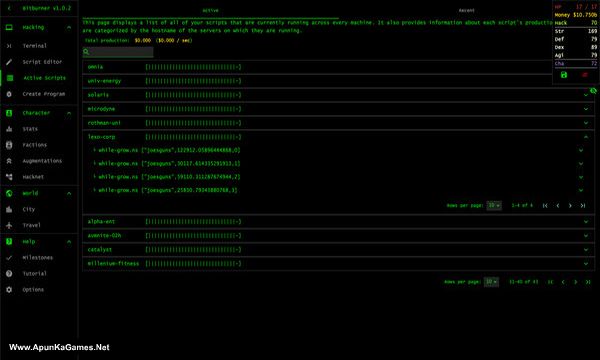The width and height of the screenshot is (600, 360).
Task: Go to the first page of lexo-corp scripts
Action: (545, 206)
